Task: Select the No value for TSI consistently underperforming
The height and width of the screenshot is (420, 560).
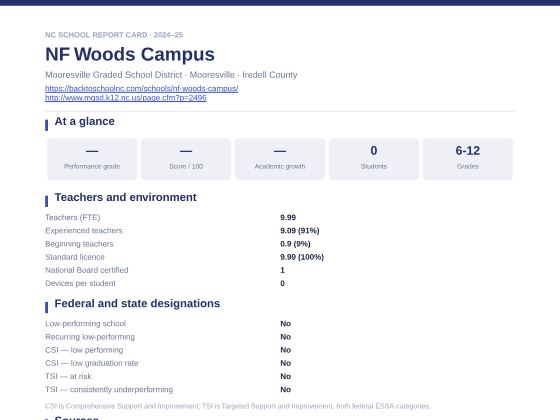Action: point(285,390)
